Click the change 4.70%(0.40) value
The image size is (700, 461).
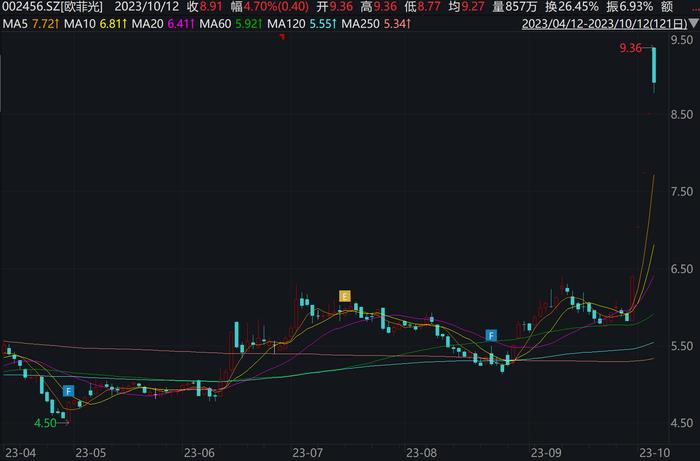coord(276,7)
